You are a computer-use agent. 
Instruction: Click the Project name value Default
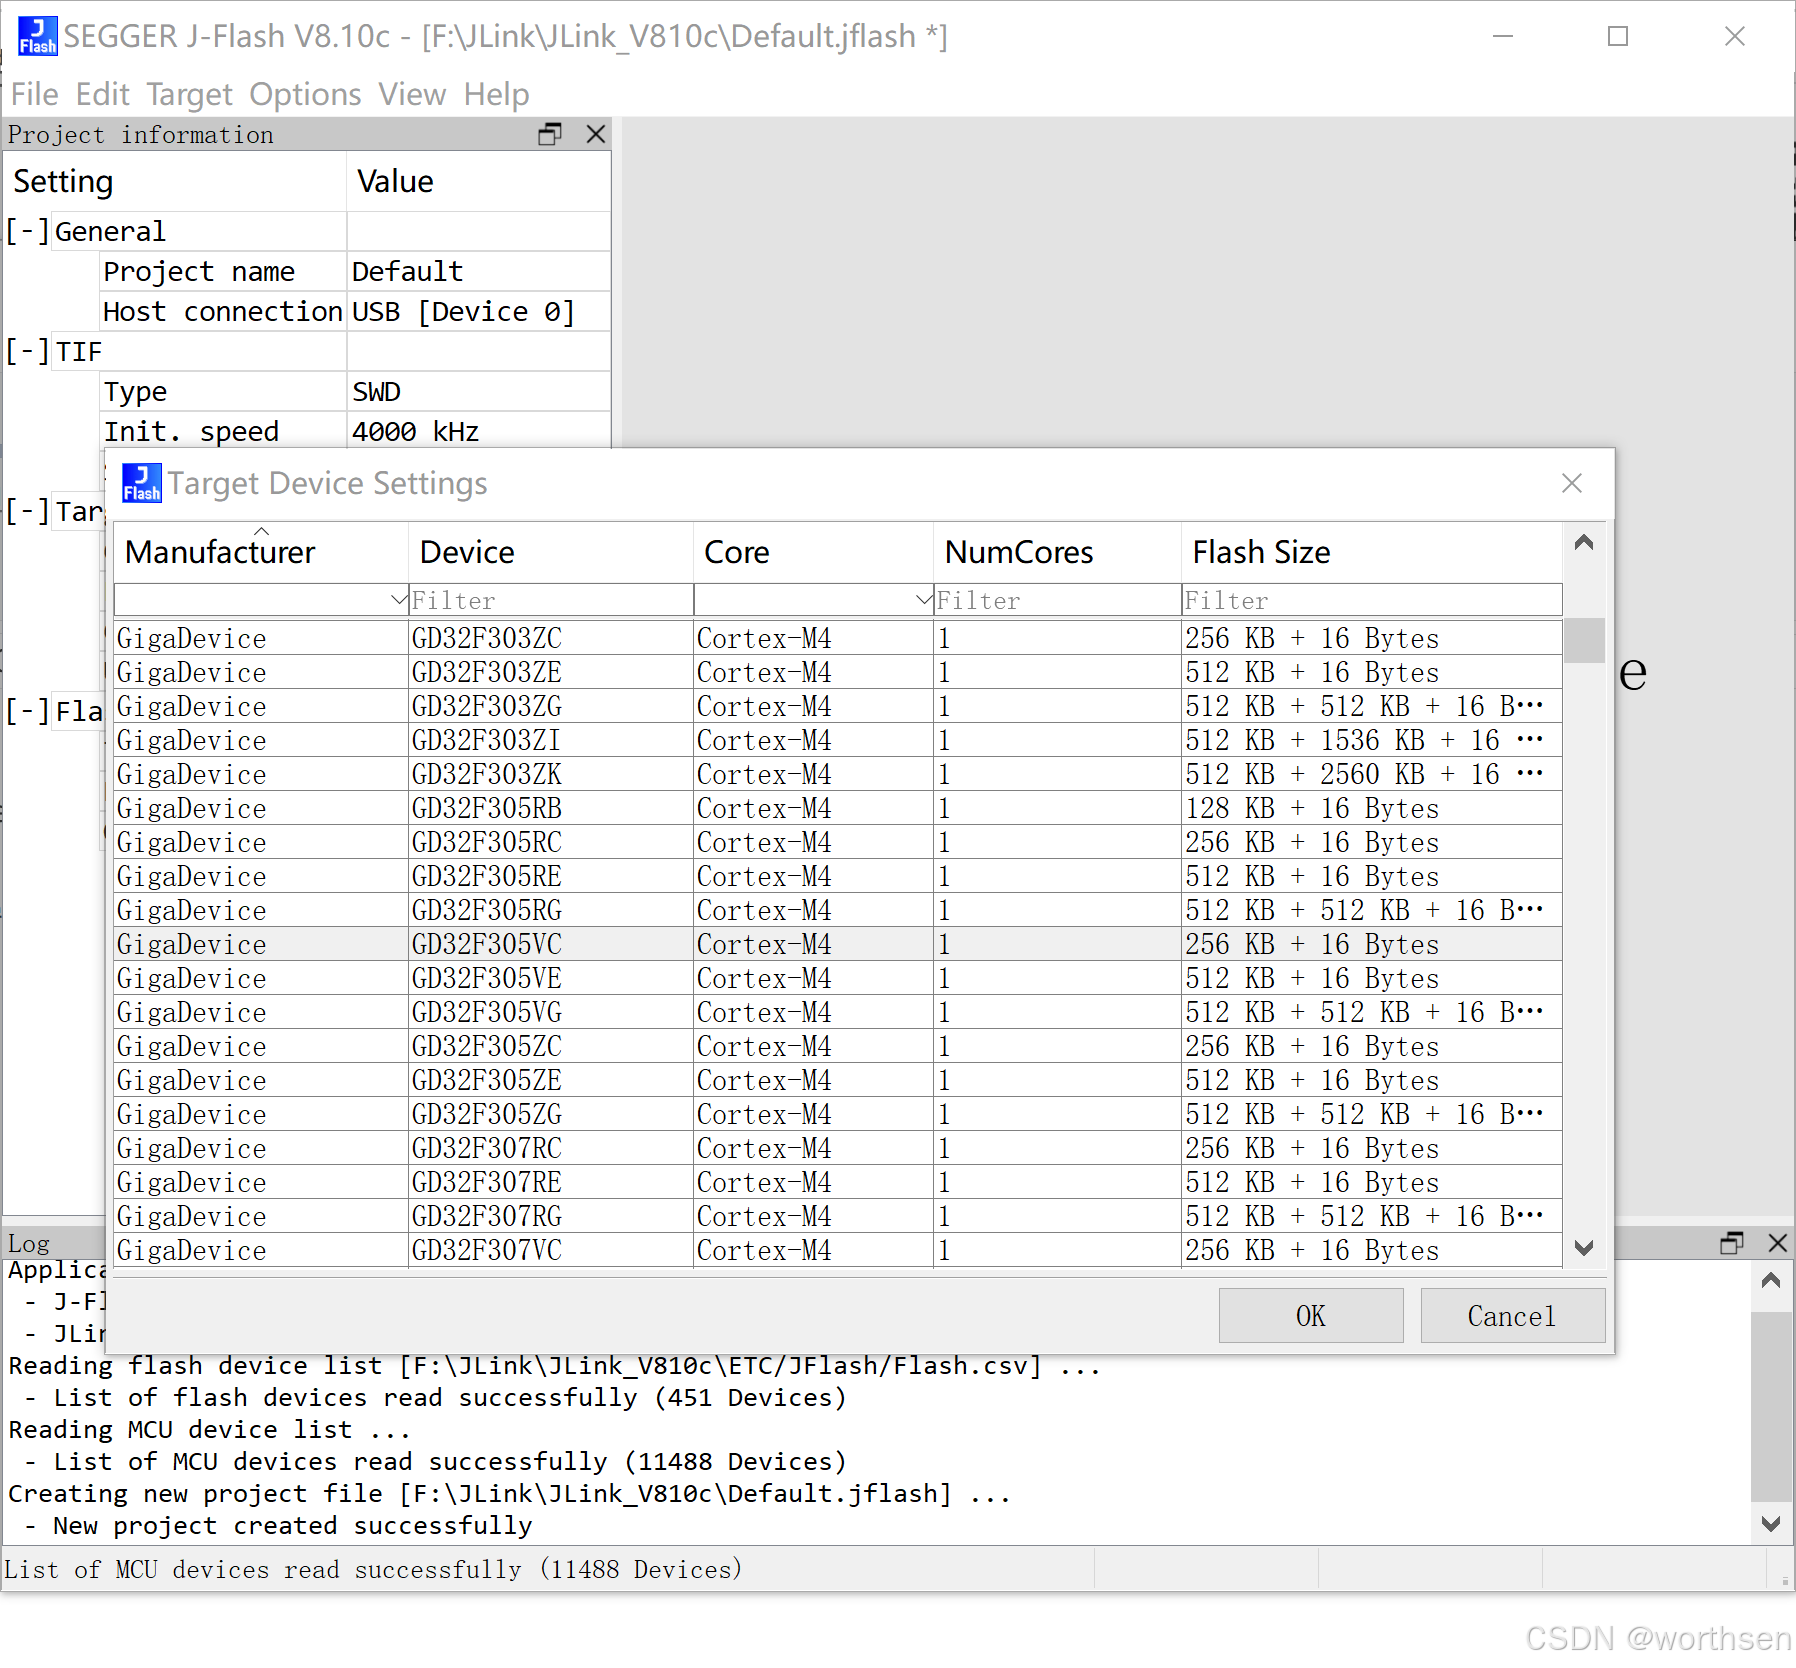tap(478, 271)
